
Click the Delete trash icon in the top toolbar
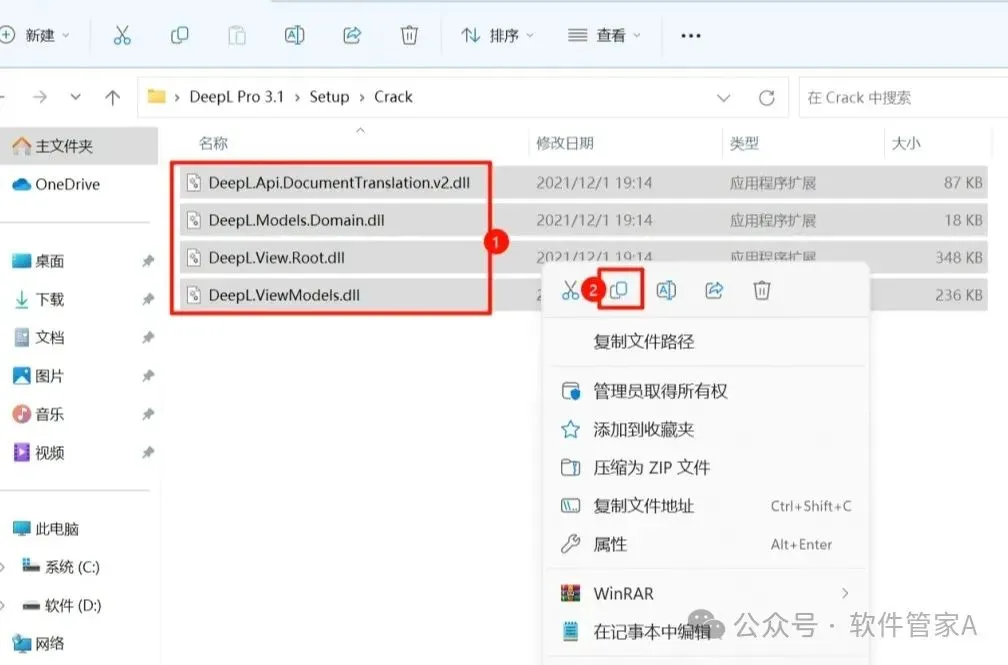(409, 35)
